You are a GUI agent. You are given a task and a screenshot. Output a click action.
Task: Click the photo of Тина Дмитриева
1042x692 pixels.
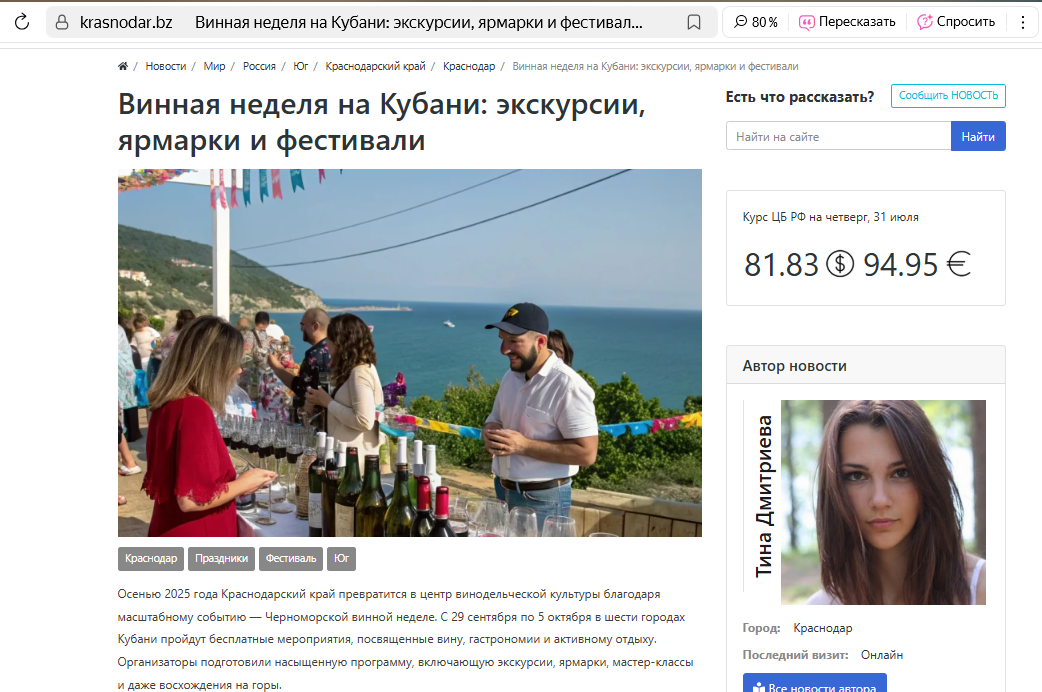pos(883,501)
